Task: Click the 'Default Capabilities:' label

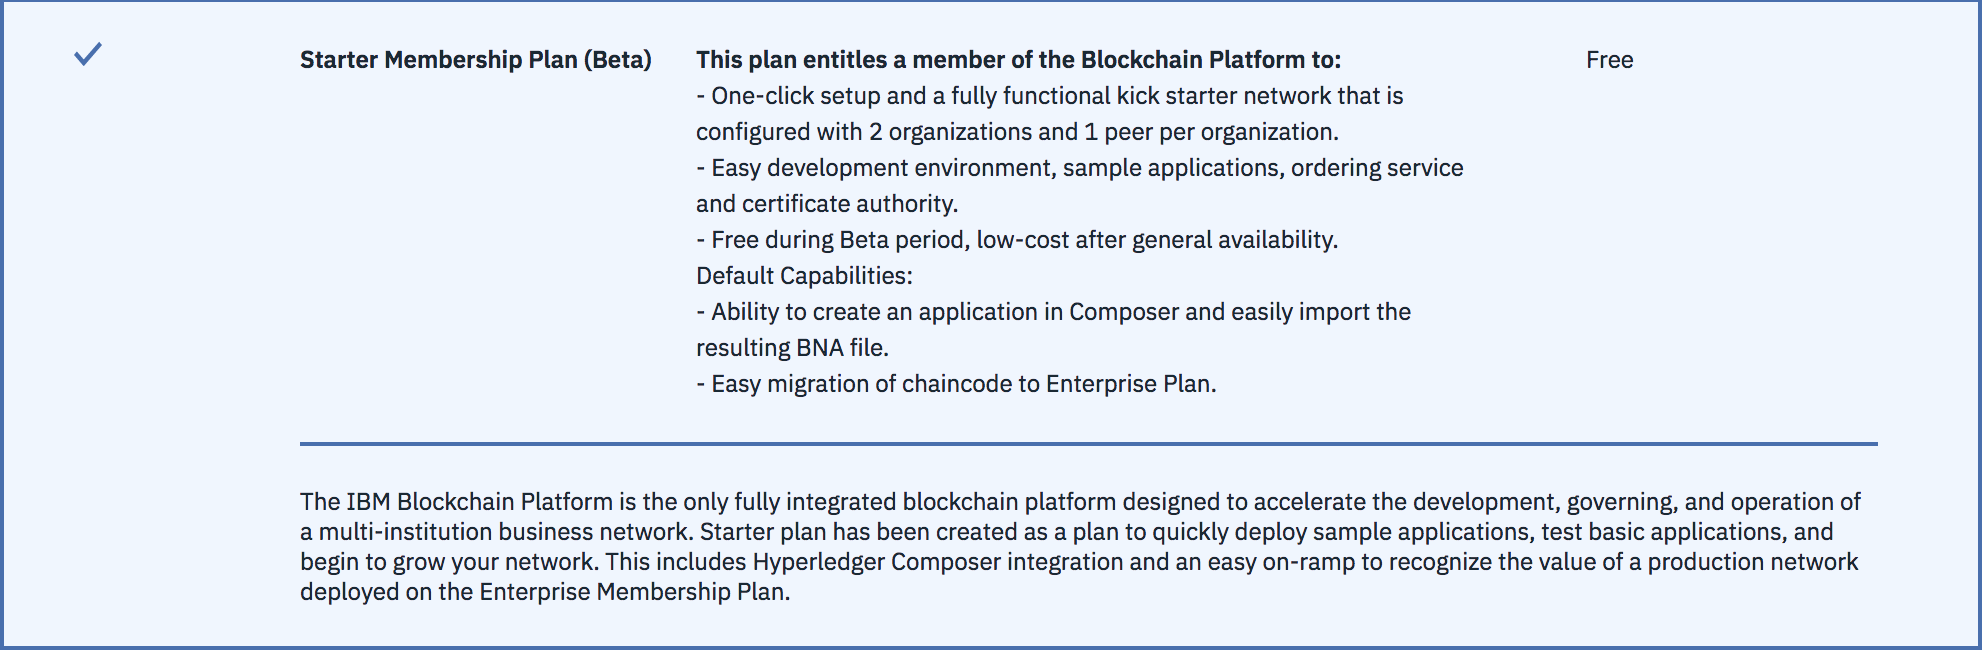Action: click(804, 276)
